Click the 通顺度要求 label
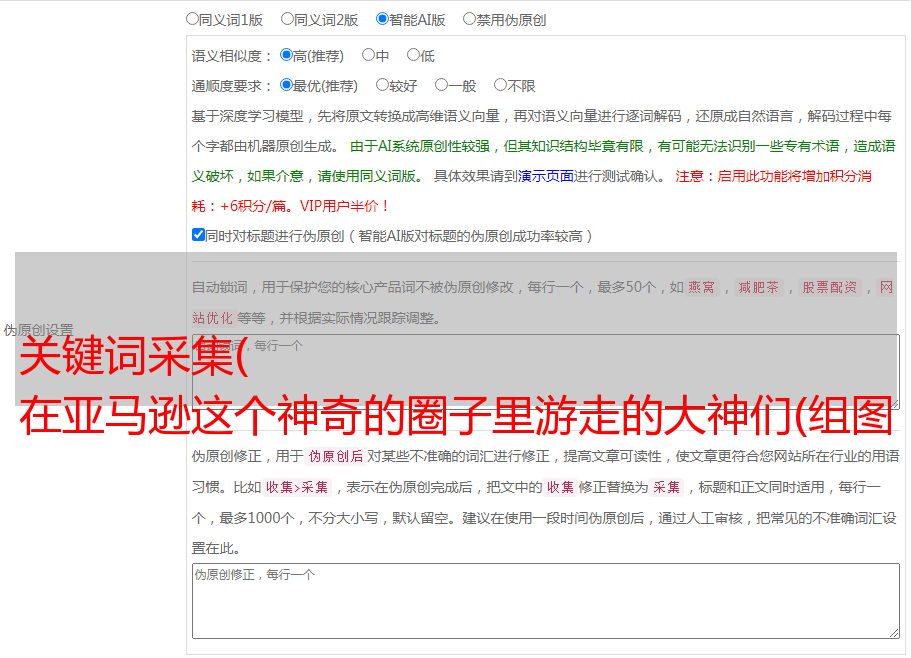 coord(232,86)
